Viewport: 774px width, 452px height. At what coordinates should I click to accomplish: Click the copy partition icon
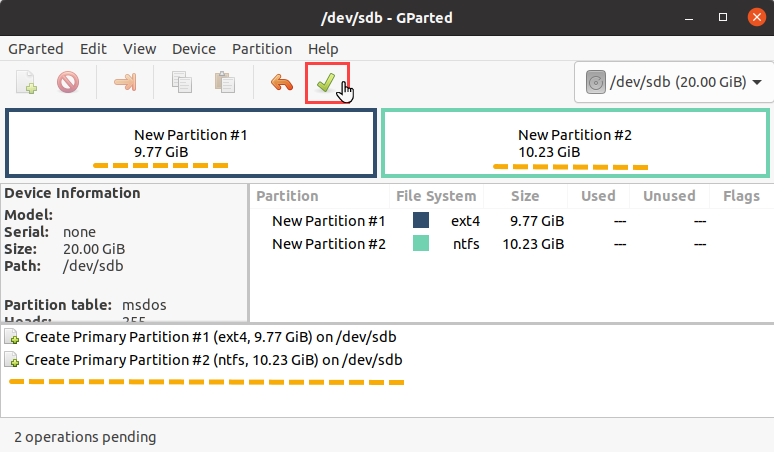[182, 82]
